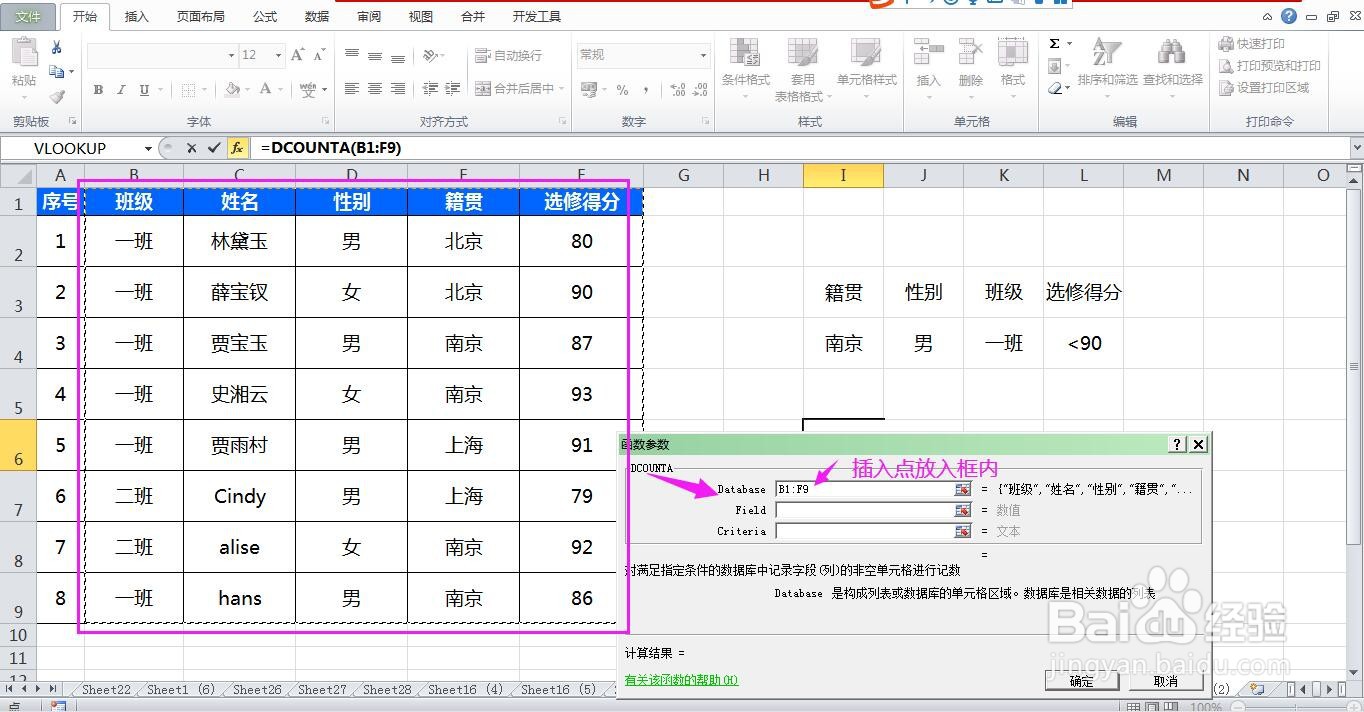Switch to the Developer (开发工具) tab

[537, 16]
